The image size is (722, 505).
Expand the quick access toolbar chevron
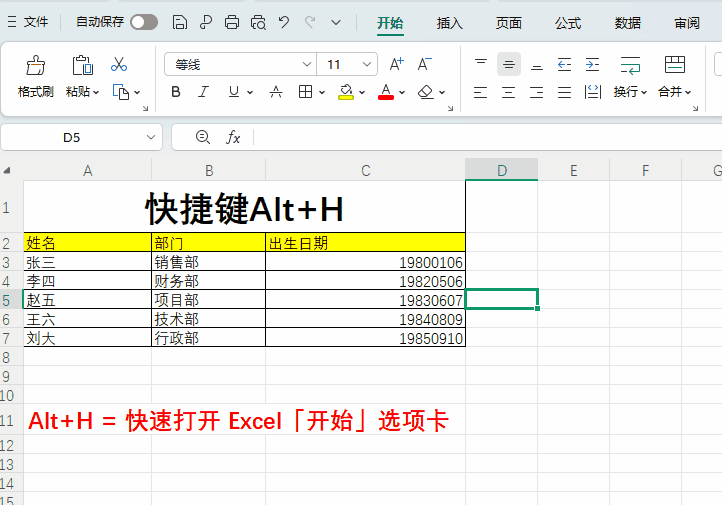(336, 22)
